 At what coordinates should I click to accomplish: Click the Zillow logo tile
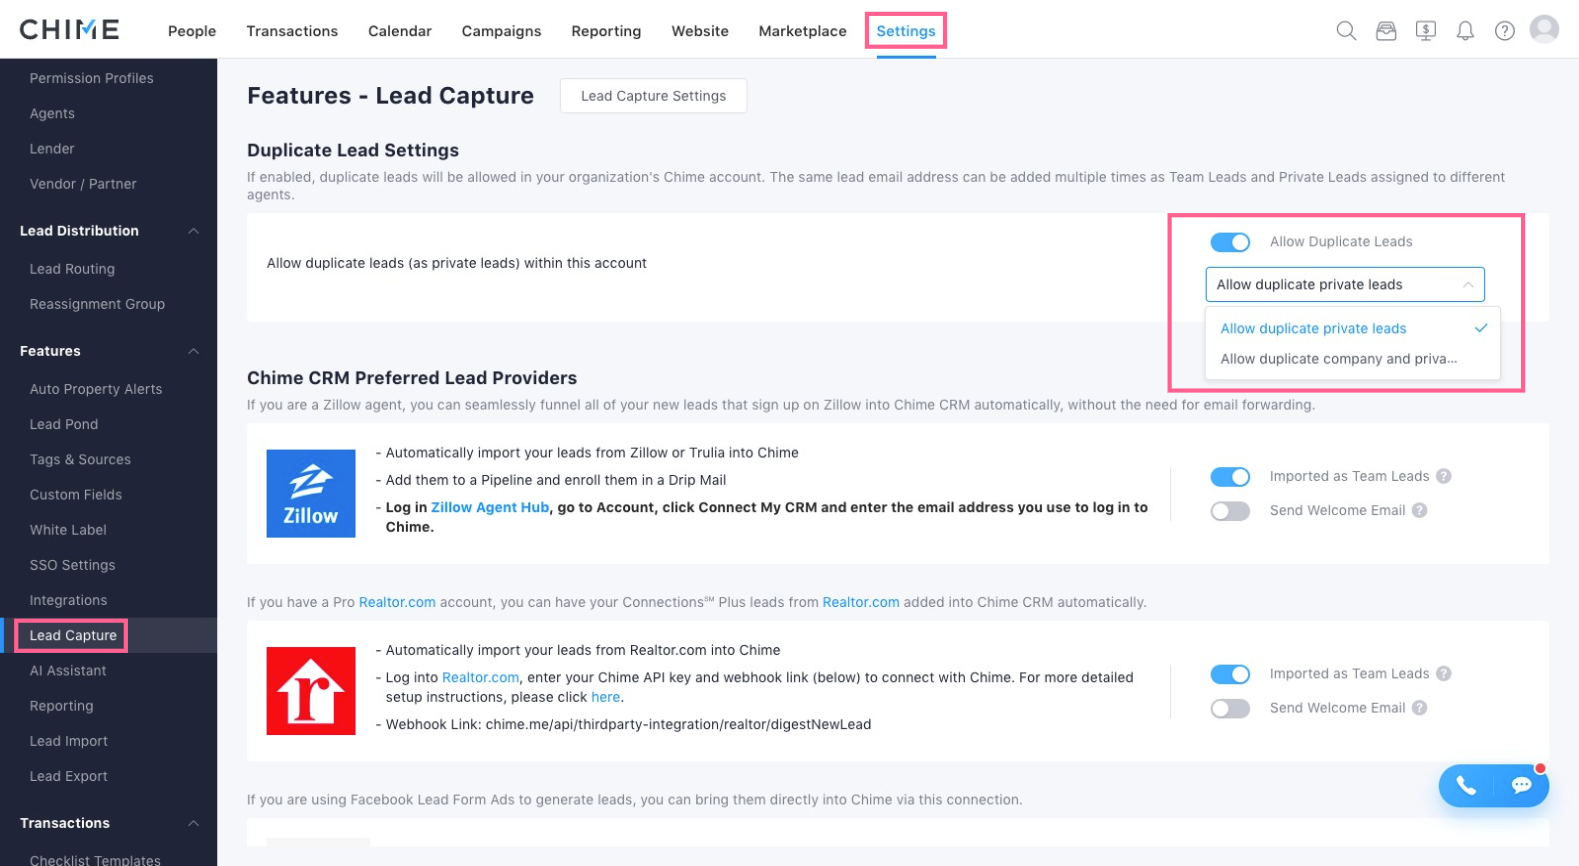point(311,493)
